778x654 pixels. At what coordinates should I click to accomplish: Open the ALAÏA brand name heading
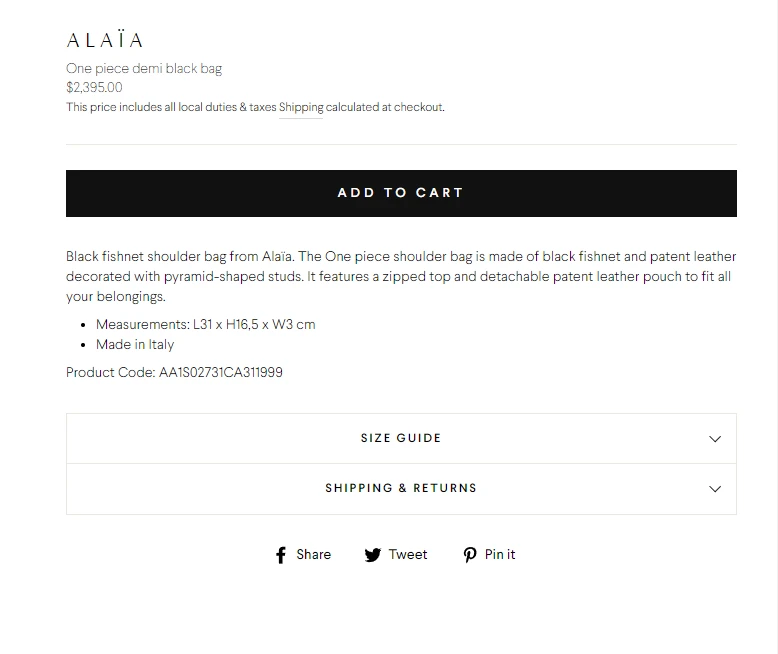pos(105,40)
